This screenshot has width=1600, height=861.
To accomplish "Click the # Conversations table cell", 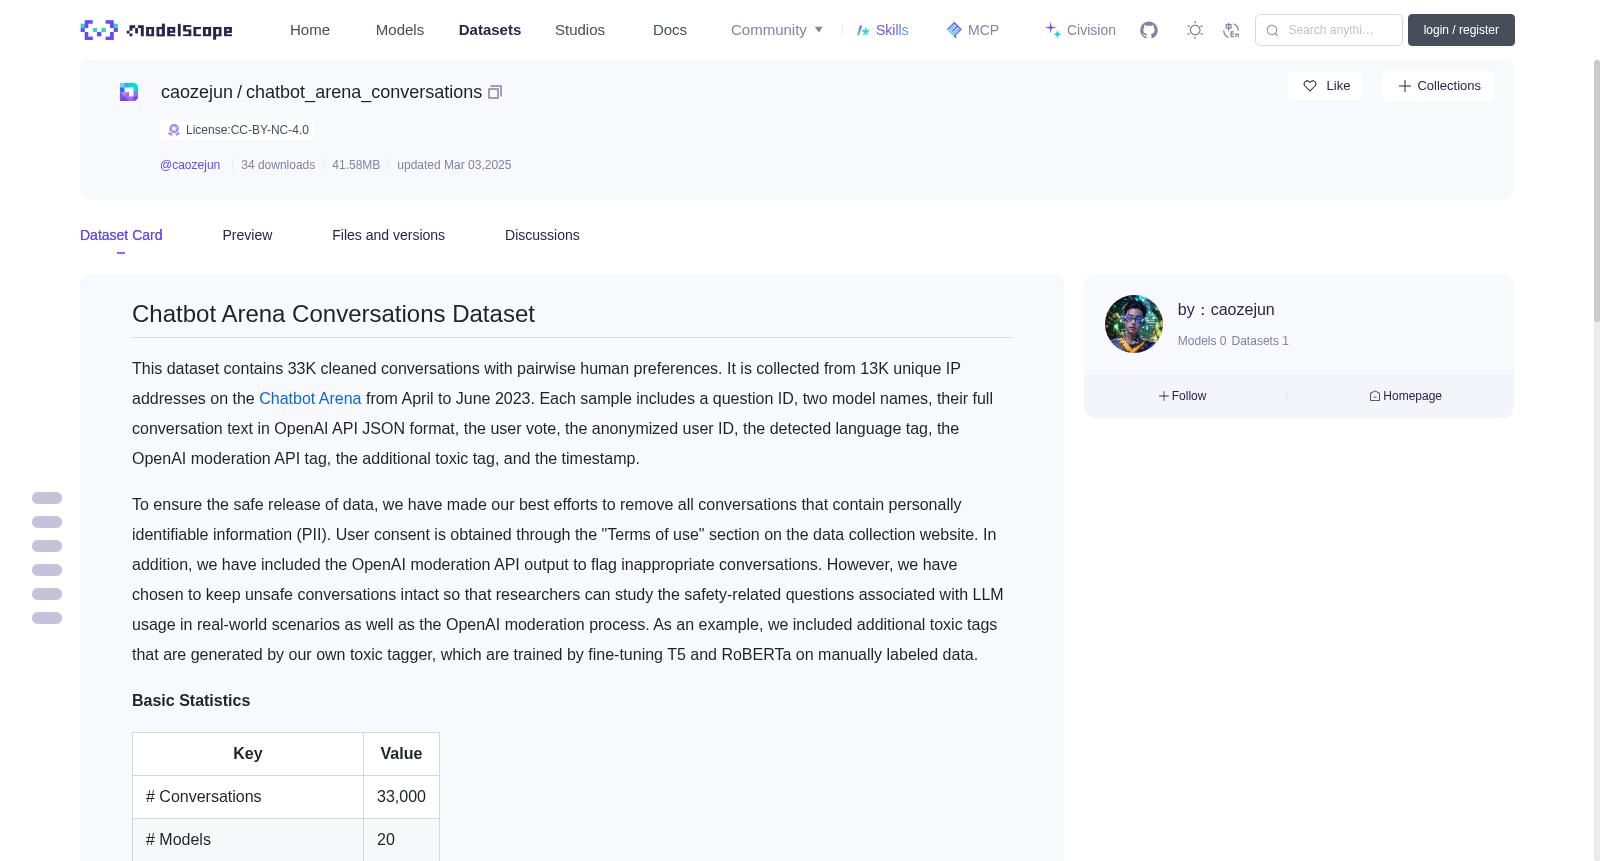I will [248, 797].
